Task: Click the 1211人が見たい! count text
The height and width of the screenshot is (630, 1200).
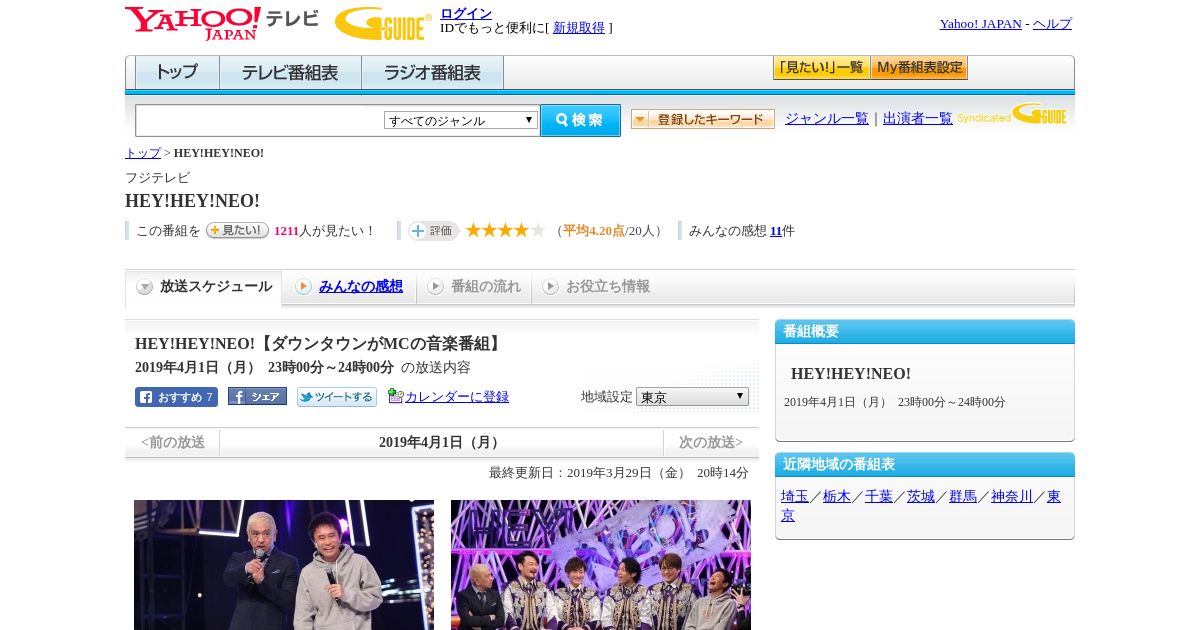Action: [x=324, y=230]
